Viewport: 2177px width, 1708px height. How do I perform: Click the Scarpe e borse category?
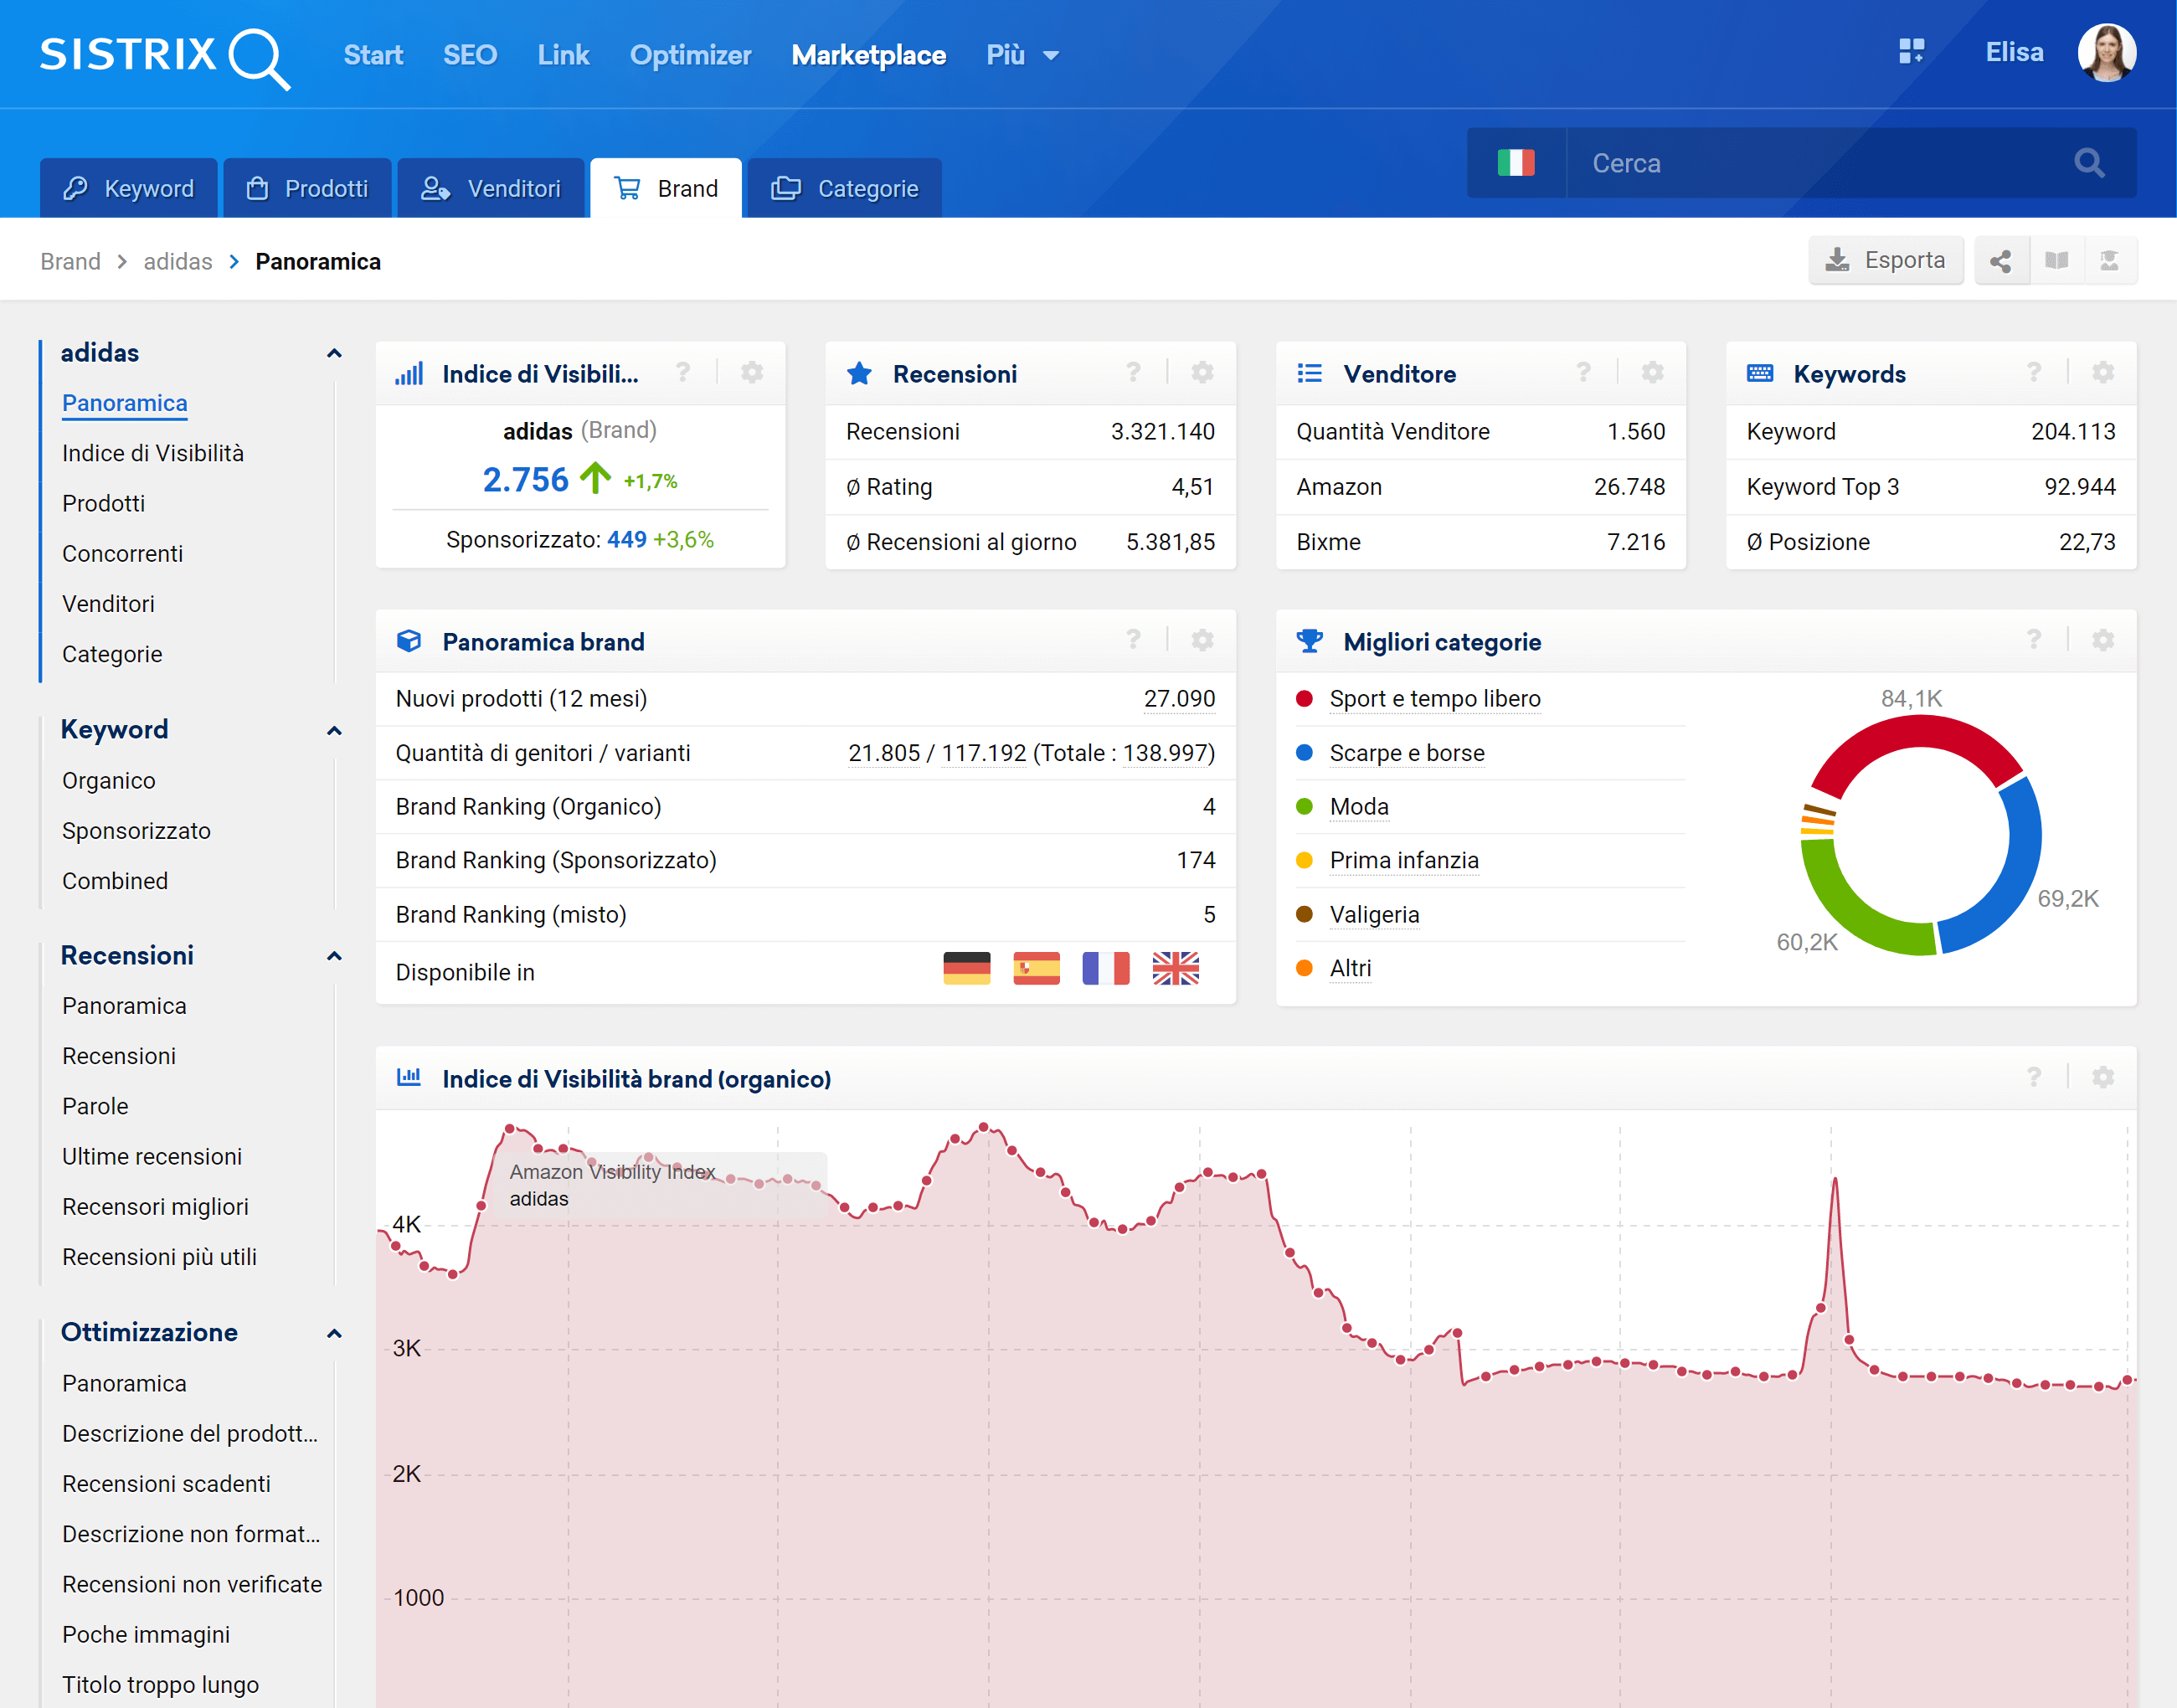(x=1406, y=753)
